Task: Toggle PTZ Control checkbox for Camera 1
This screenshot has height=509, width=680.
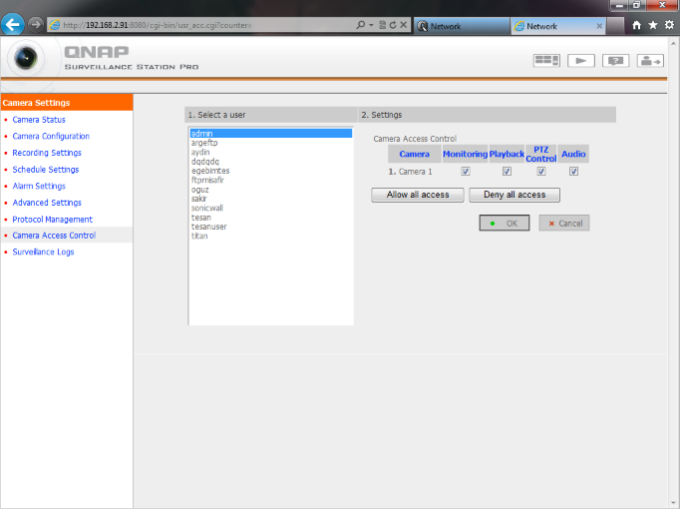Action: pyautogui.click(x=541, y=172)
